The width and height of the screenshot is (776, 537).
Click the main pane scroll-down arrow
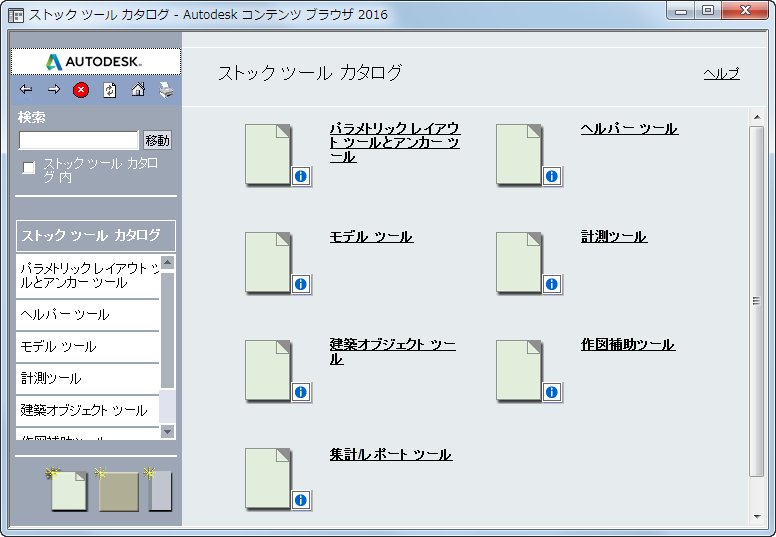[757, 517]
